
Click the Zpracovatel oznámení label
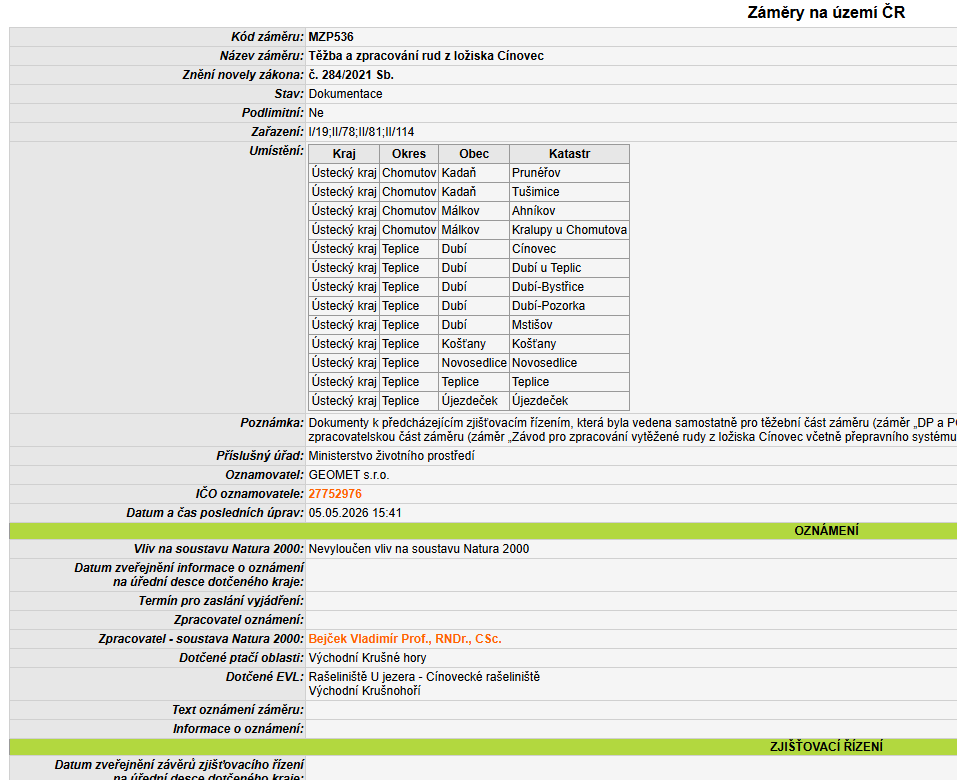[x=239, y=619]
